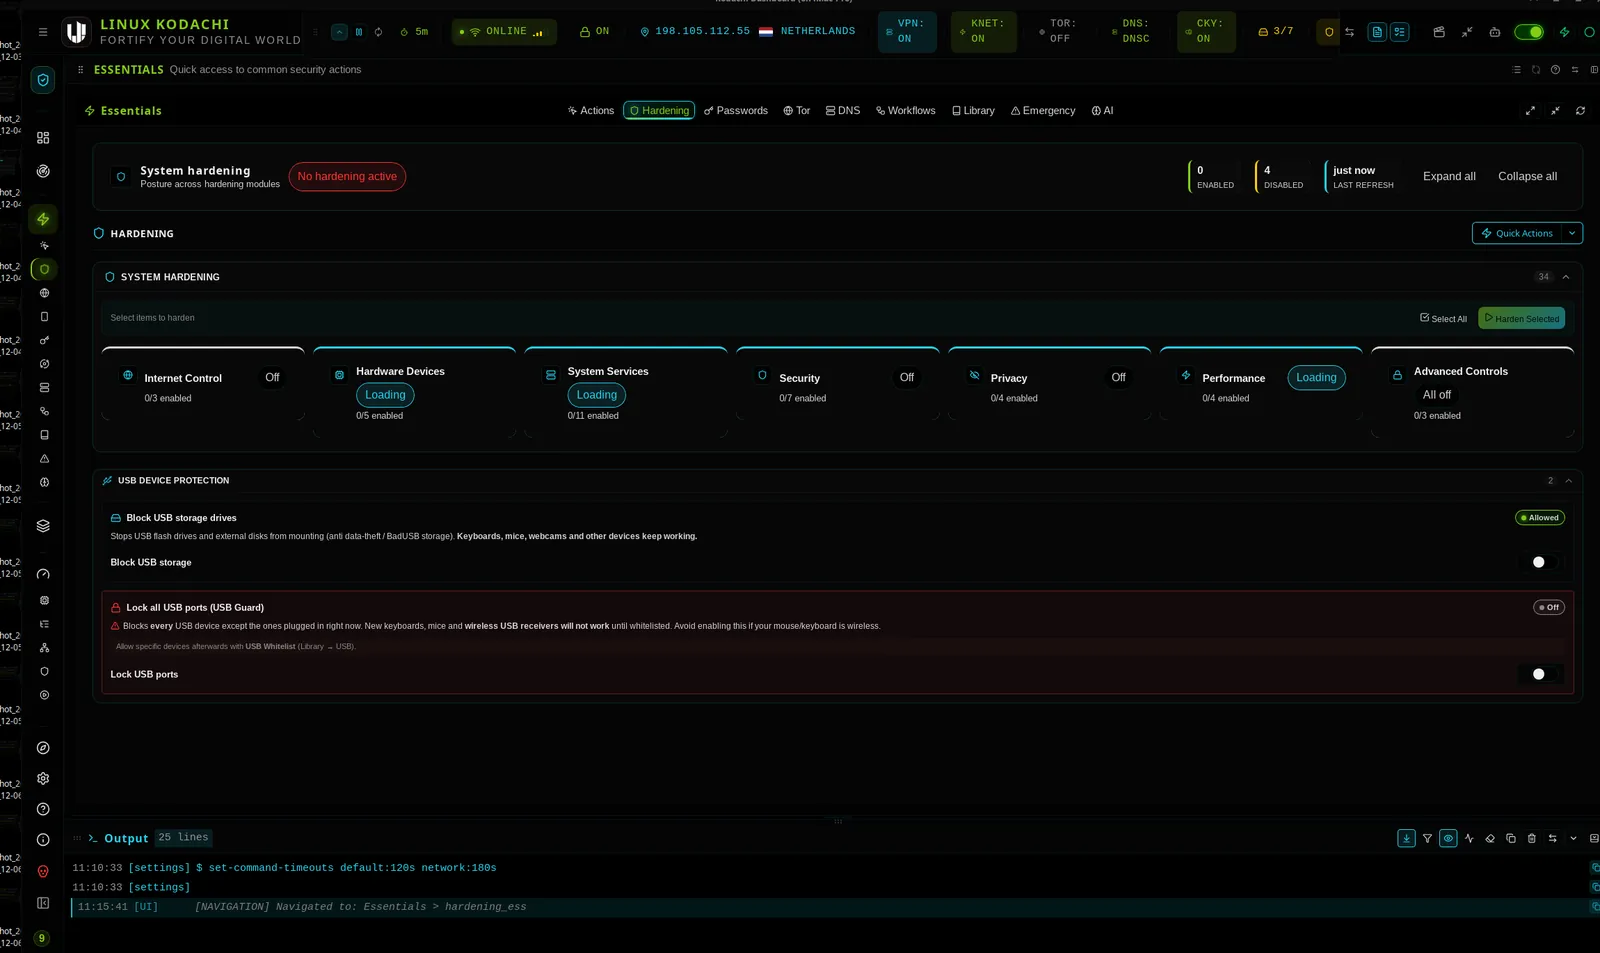
Task: Click Collapse all
Action: tap(1527, 177)
